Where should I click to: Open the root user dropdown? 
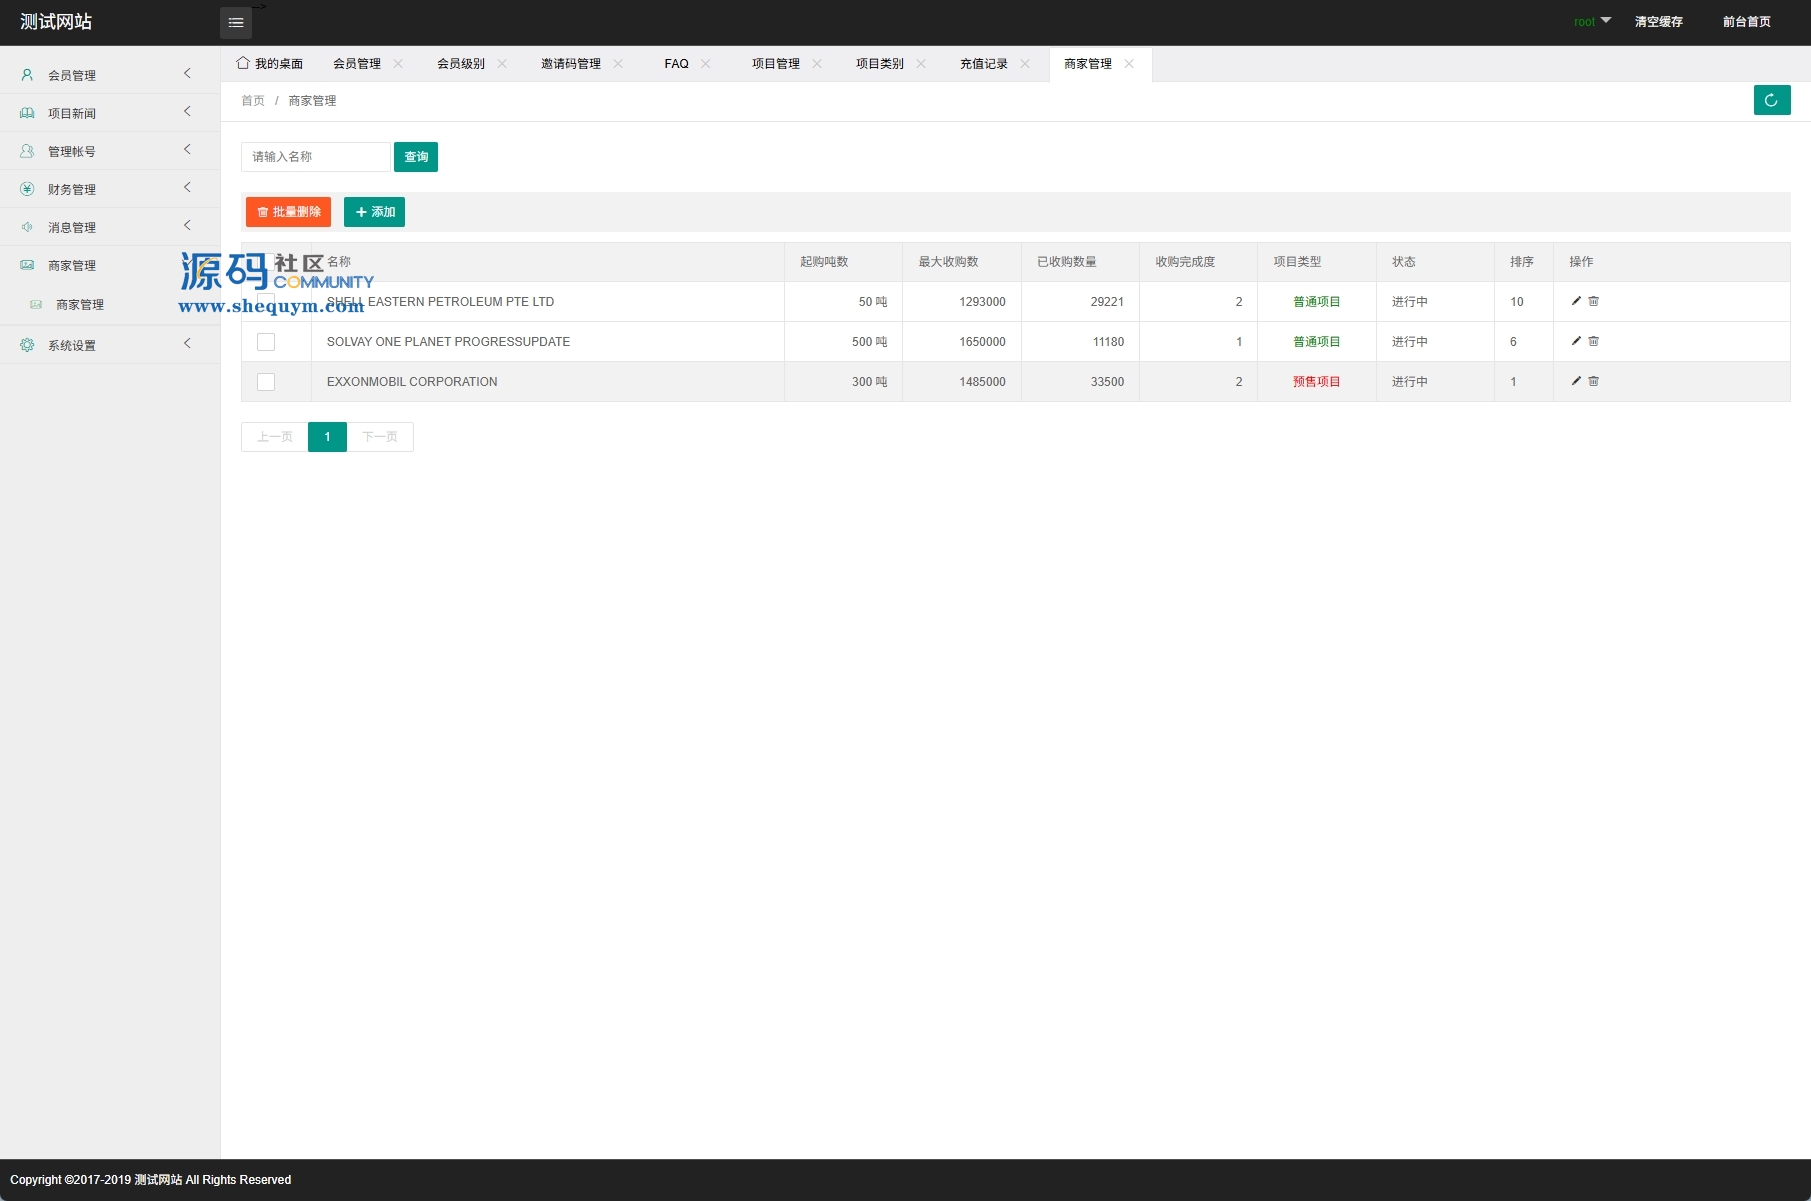tap(1592, 21)
